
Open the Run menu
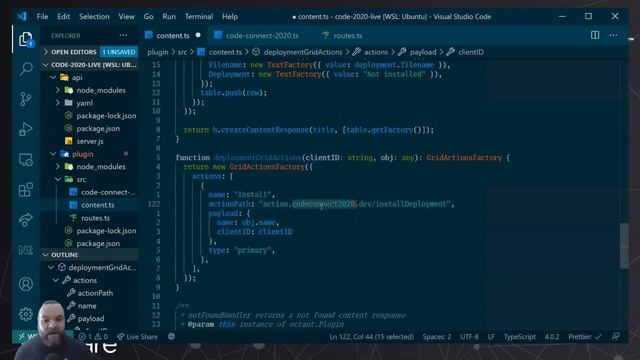169,16
